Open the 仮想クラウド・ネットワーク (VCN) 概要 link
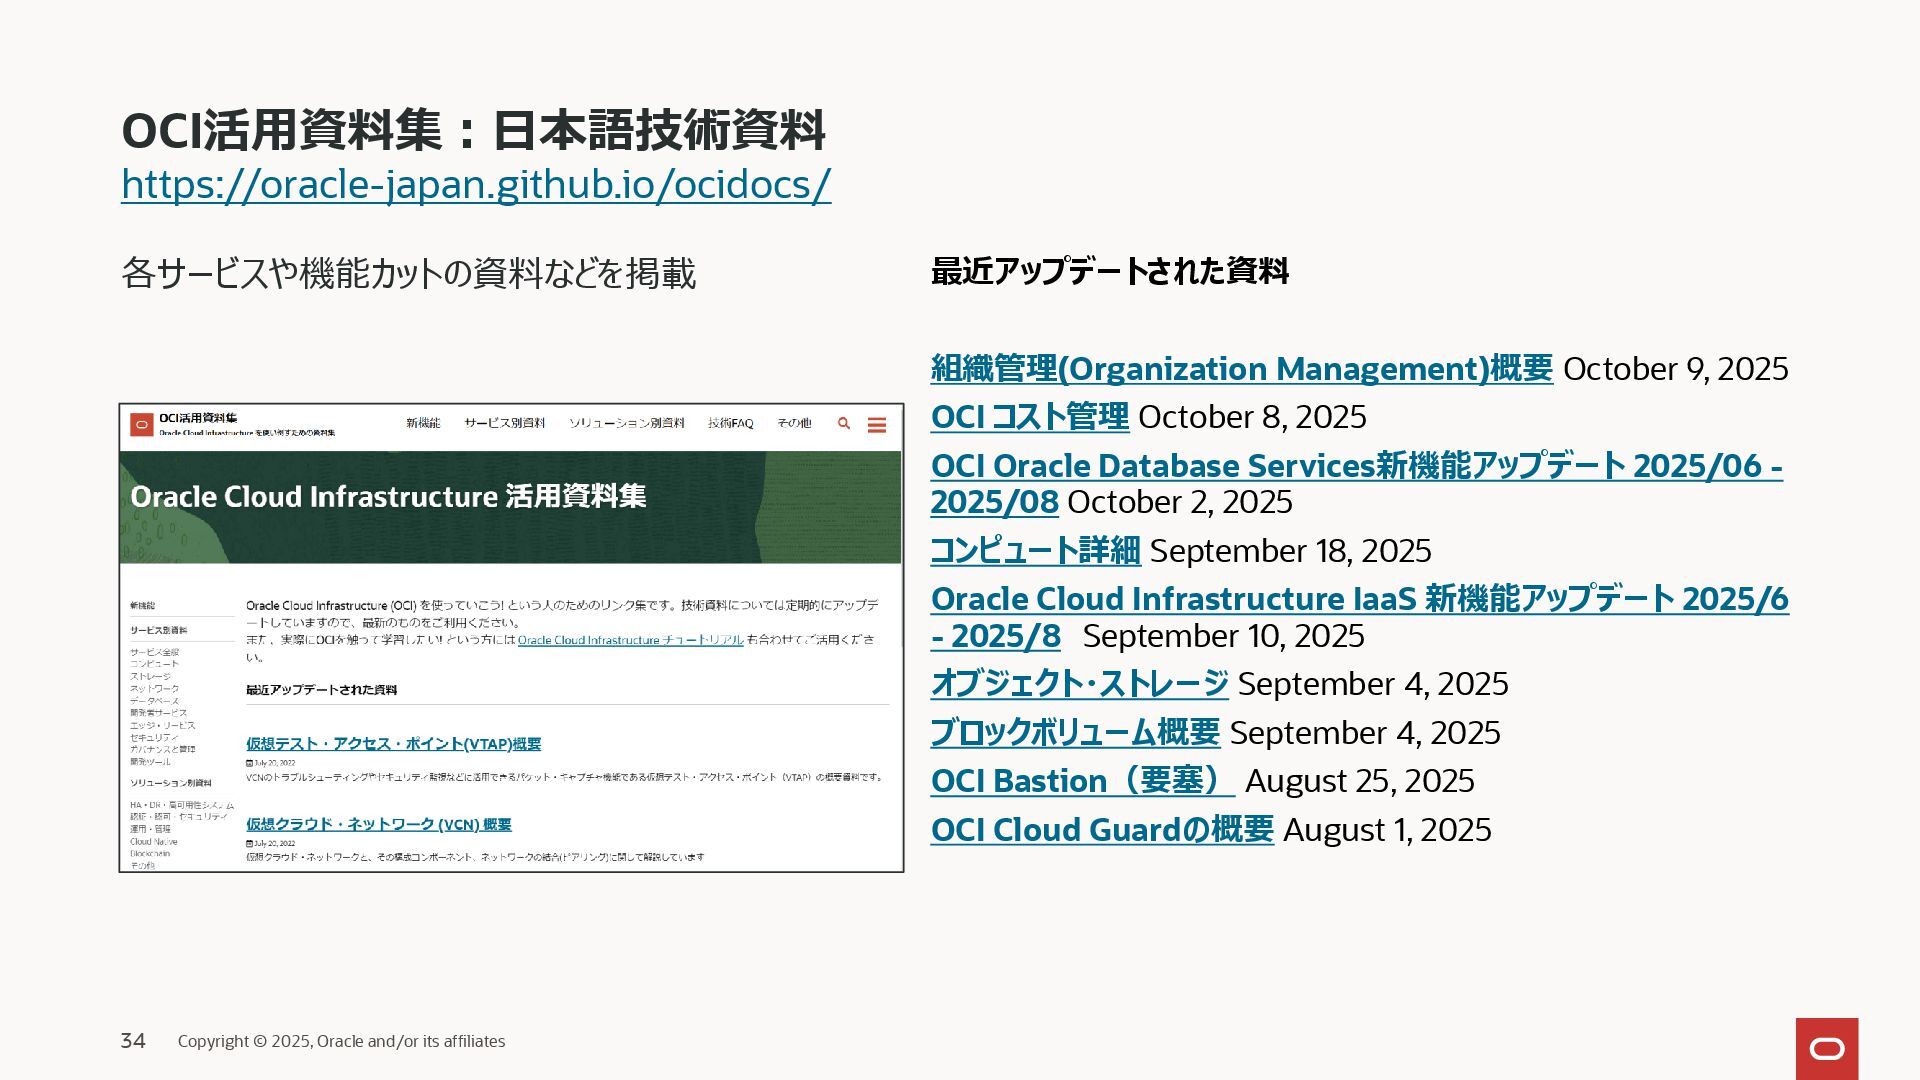The image size is (1920, 1080). (x=378, y=825)
